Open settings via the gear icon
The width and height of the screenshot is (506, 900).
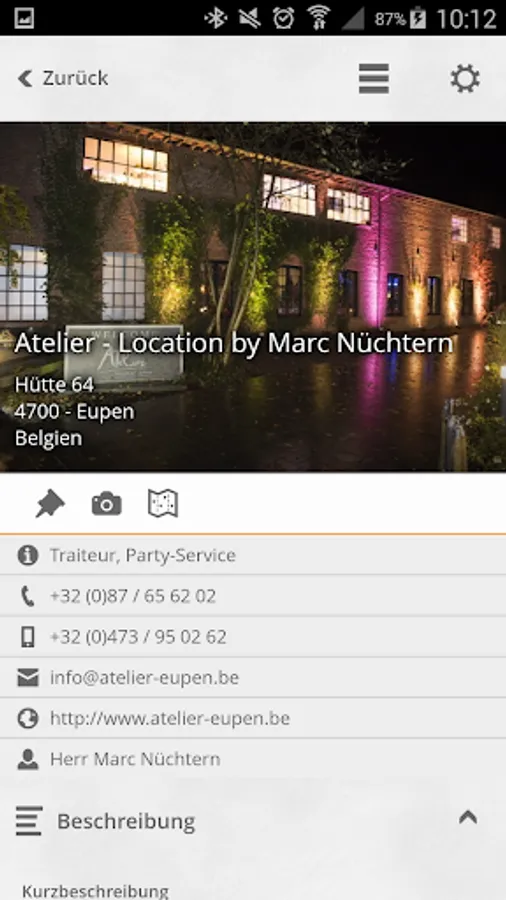point(465,78)
